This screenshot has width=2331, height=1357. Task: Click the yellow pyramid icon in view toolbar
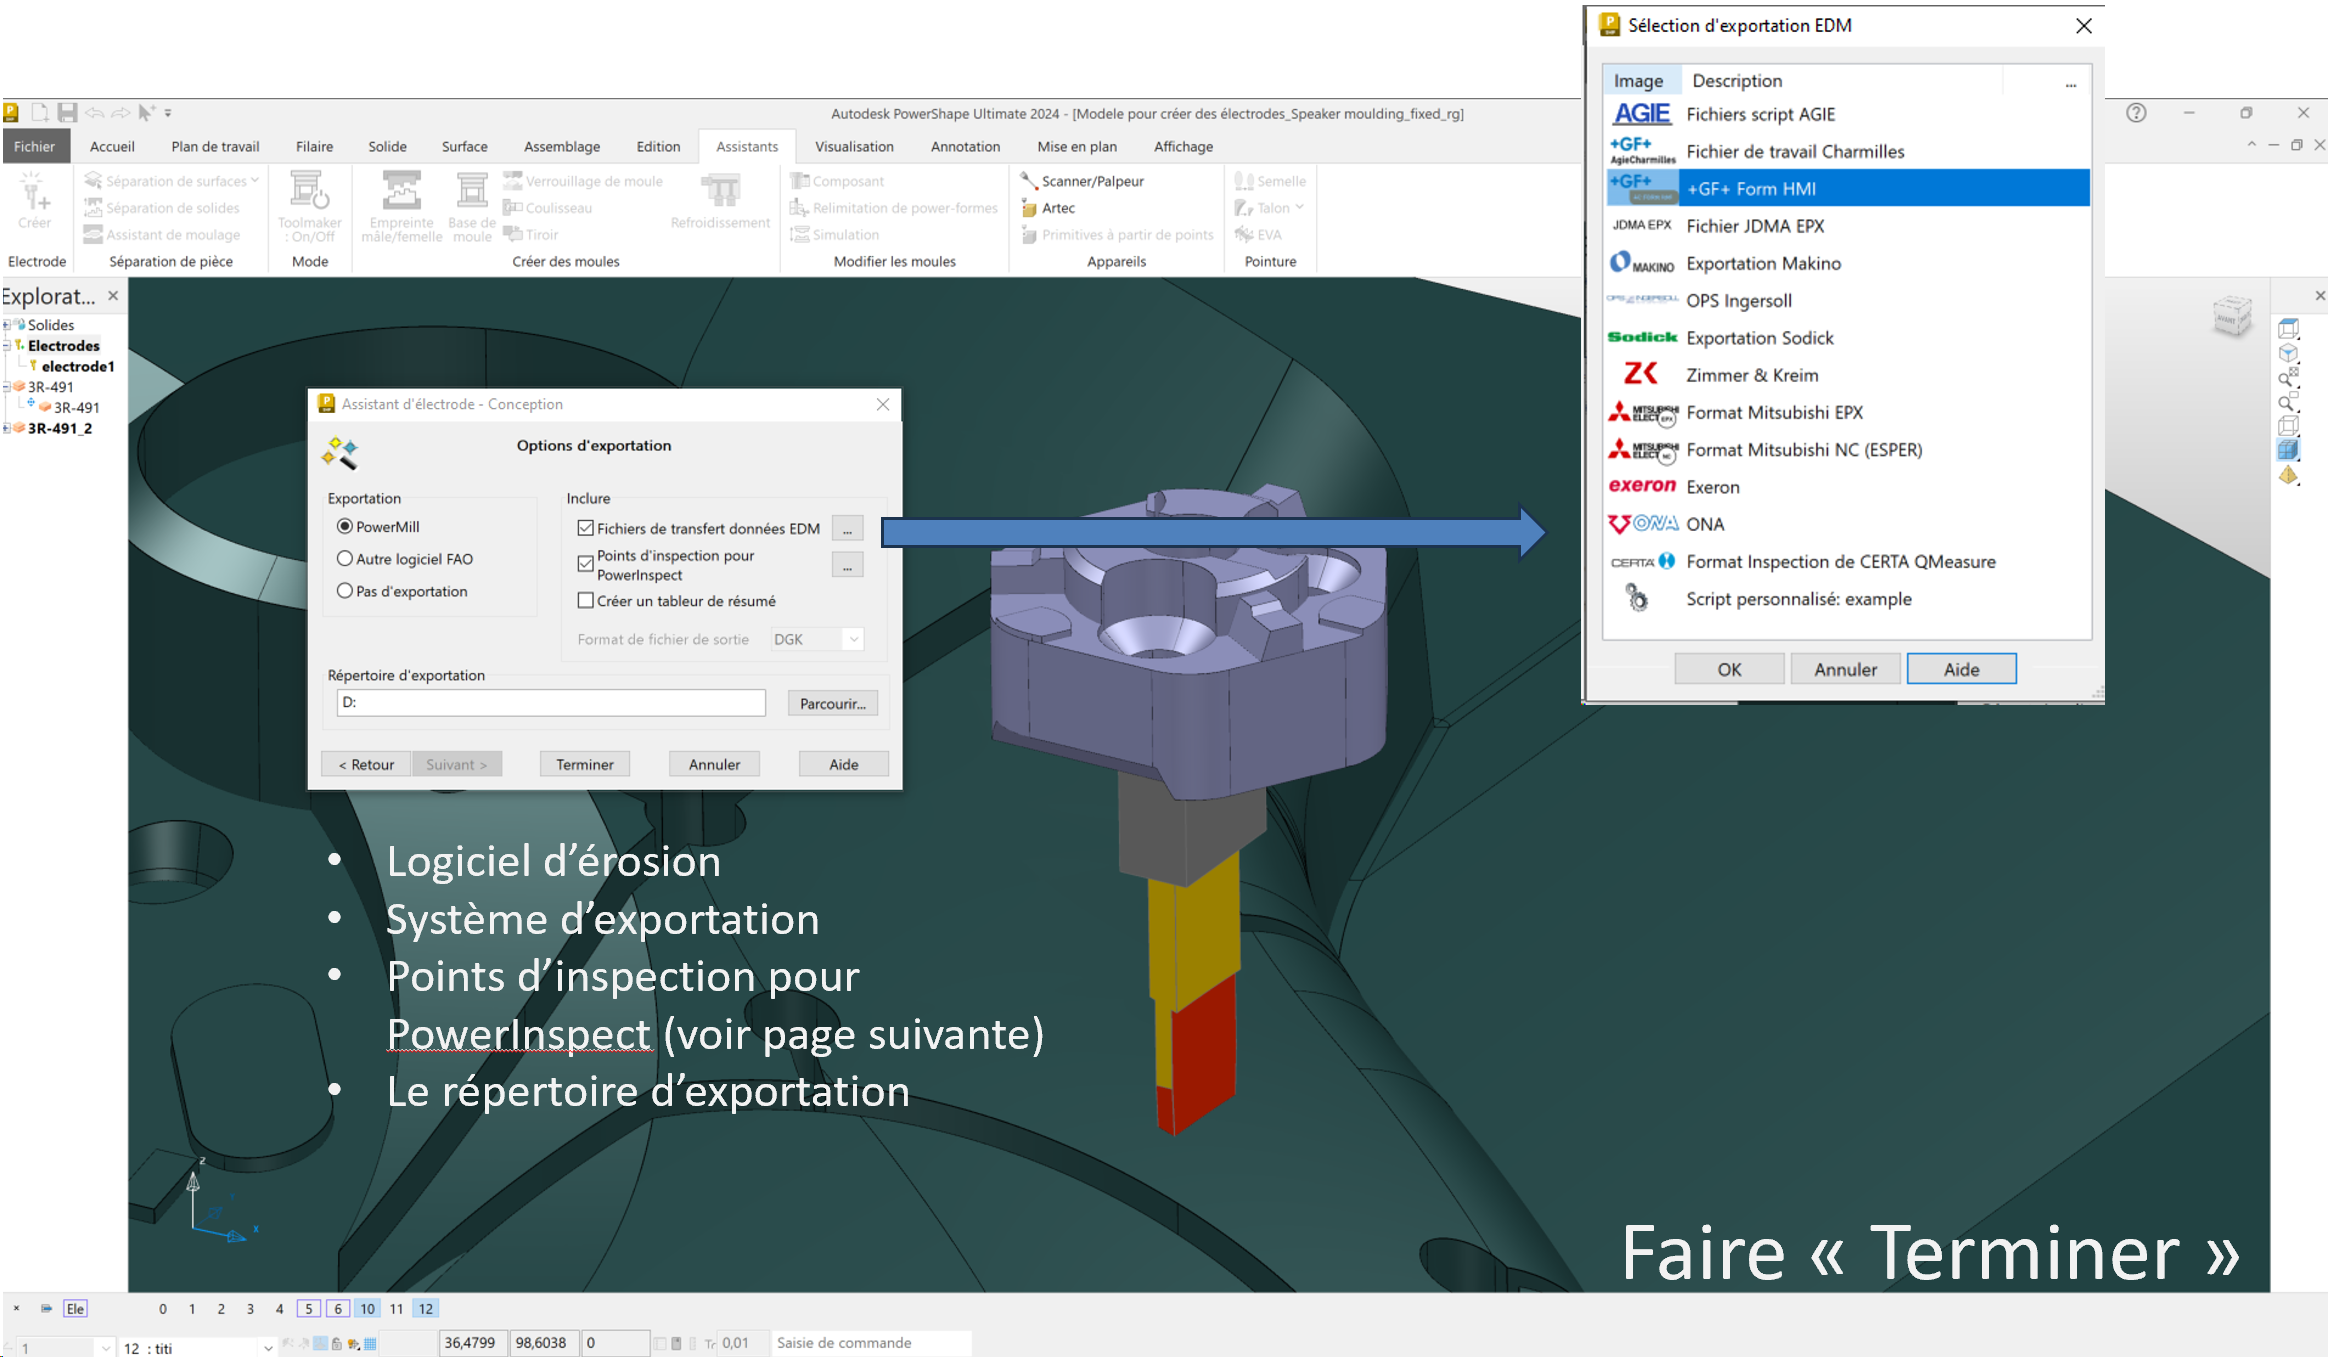[x=2288, y=475]
